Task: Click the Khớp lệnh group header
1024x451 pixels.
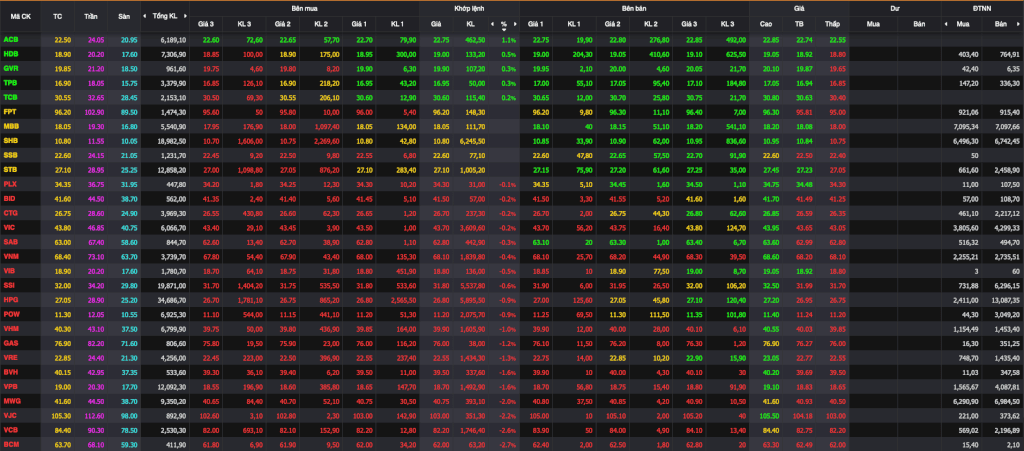Action: click(x=469, y=8)
